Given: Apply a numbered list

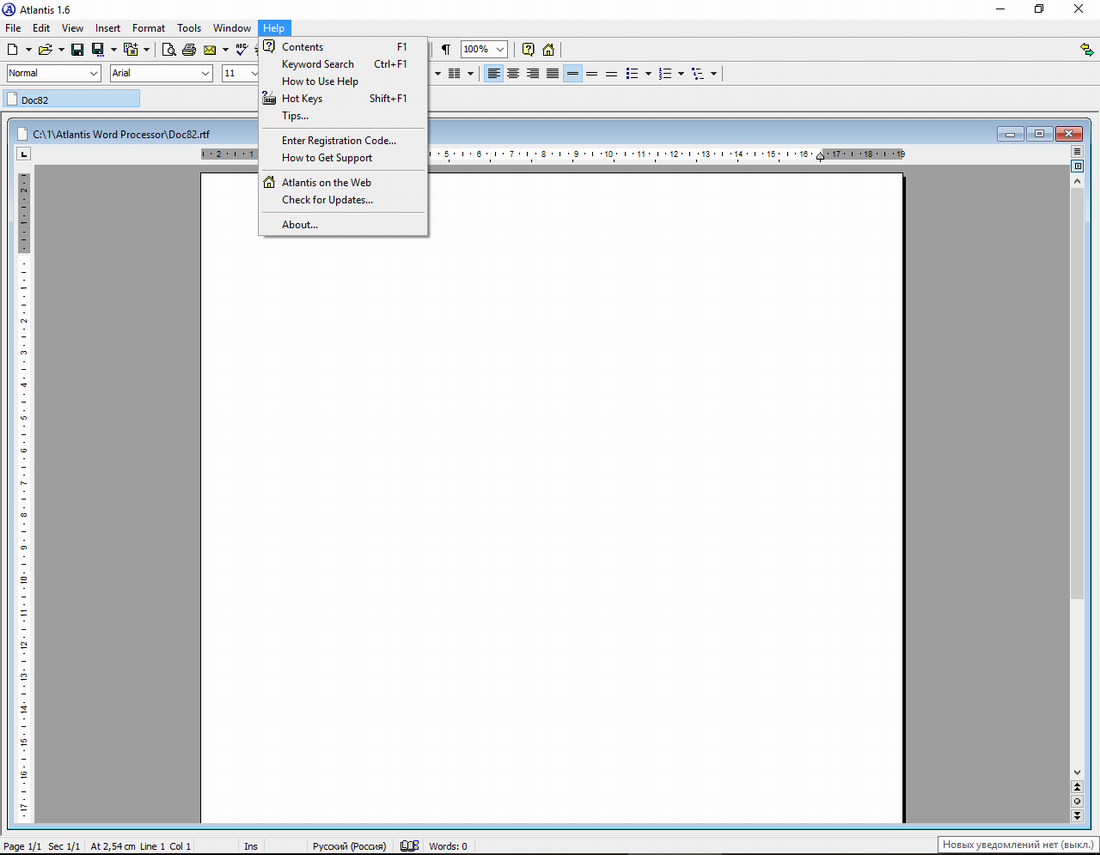Looking at the screenshot, I should (x=665, y=74).
